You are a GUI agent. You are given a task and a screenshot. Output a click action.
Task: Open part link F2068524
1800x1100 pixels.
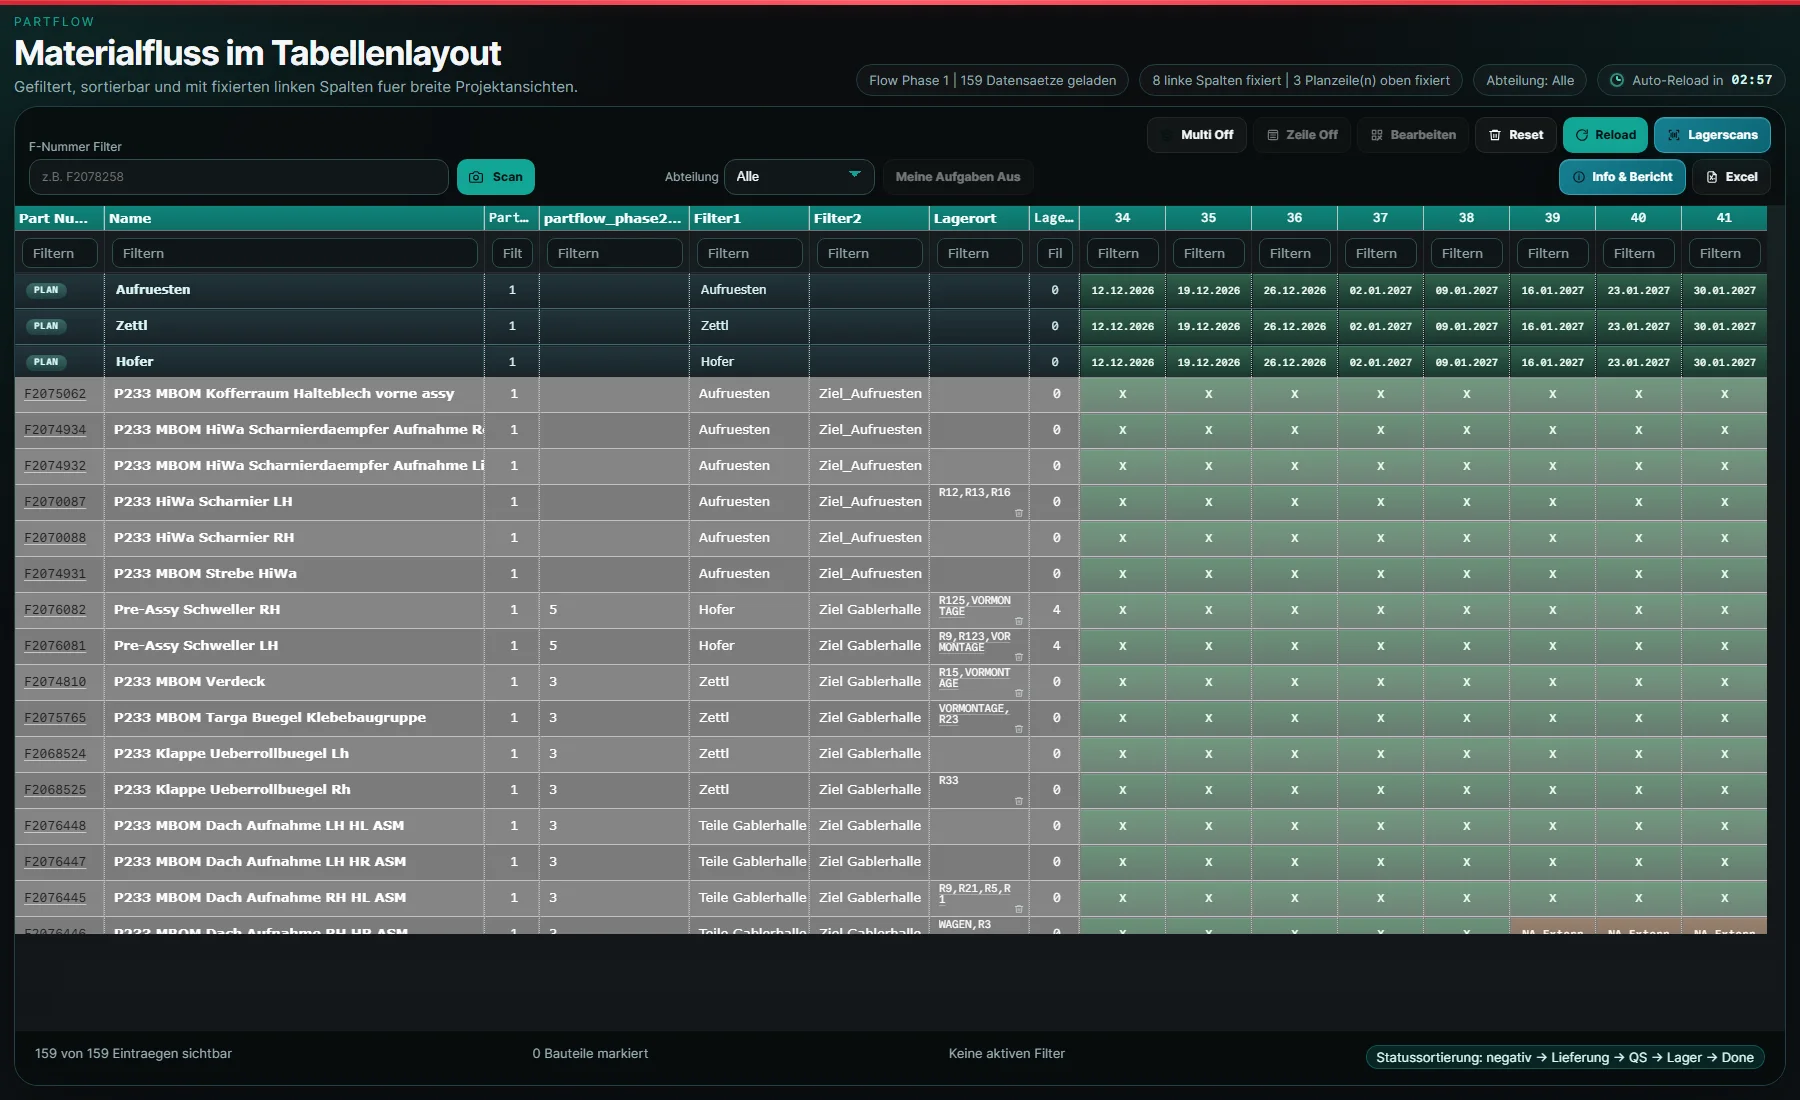coord(55,754)
